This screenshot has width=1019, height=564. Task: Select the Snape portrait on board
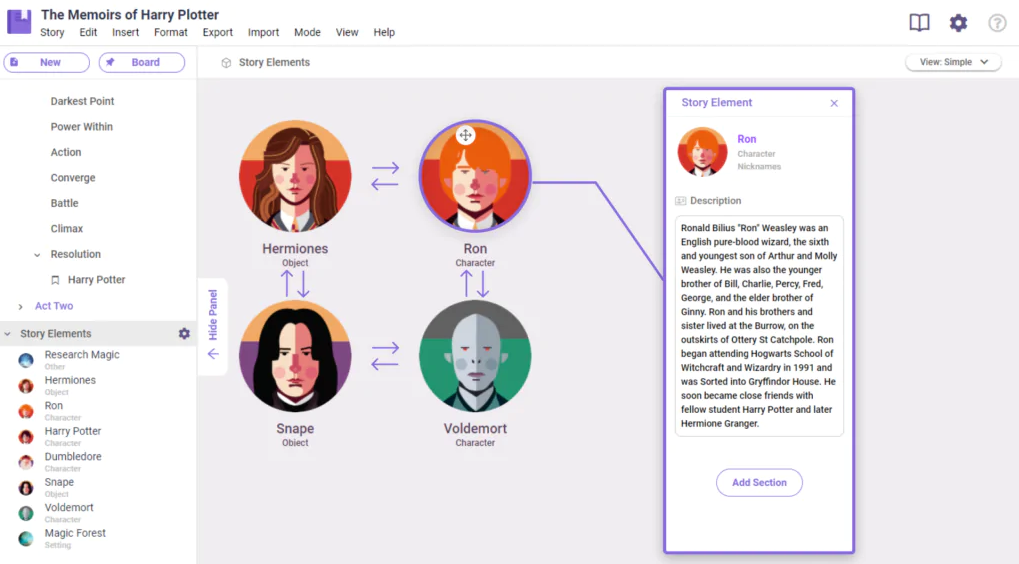click(x=295, y=355)
